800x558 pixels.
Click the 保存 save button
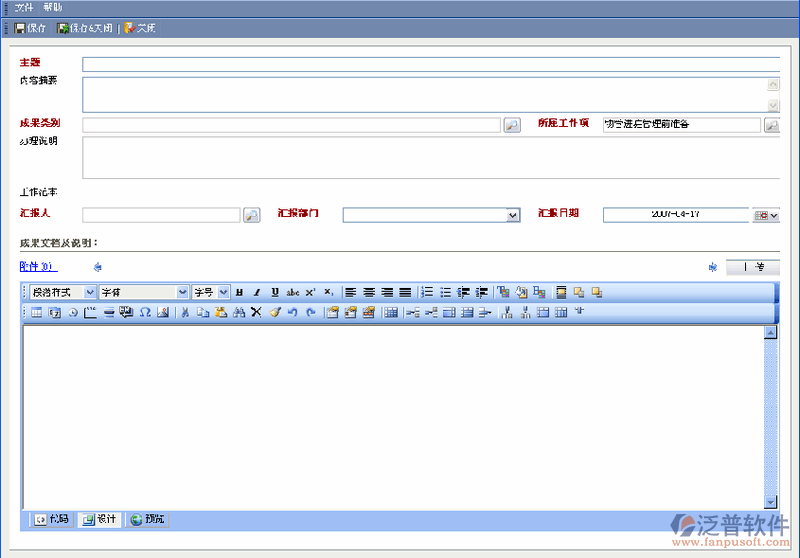pyautogui.click(x=30, y=28)
